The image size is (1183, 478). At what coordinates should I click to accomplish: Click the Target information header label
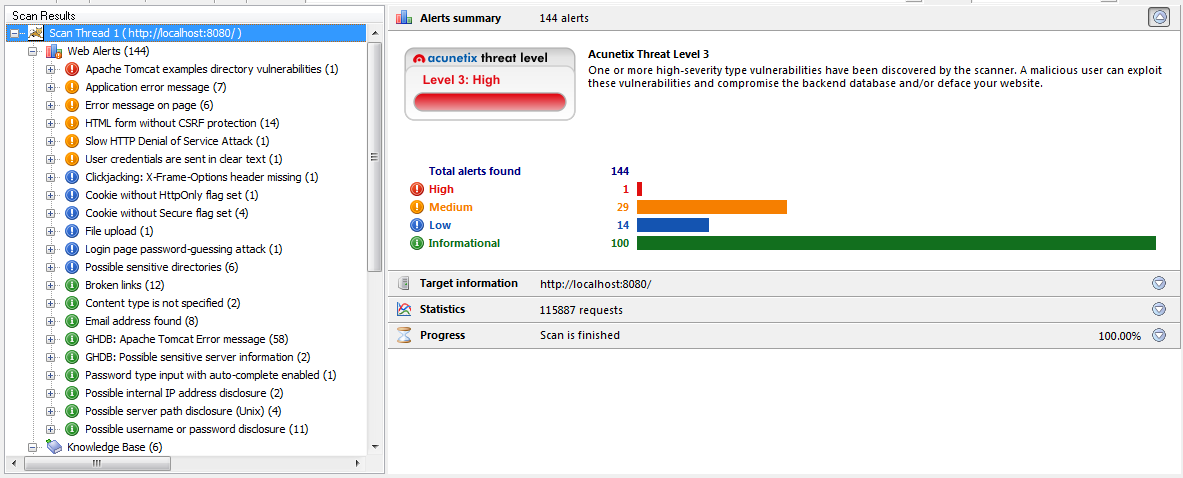pyautogui.click(x=469, y=283)
